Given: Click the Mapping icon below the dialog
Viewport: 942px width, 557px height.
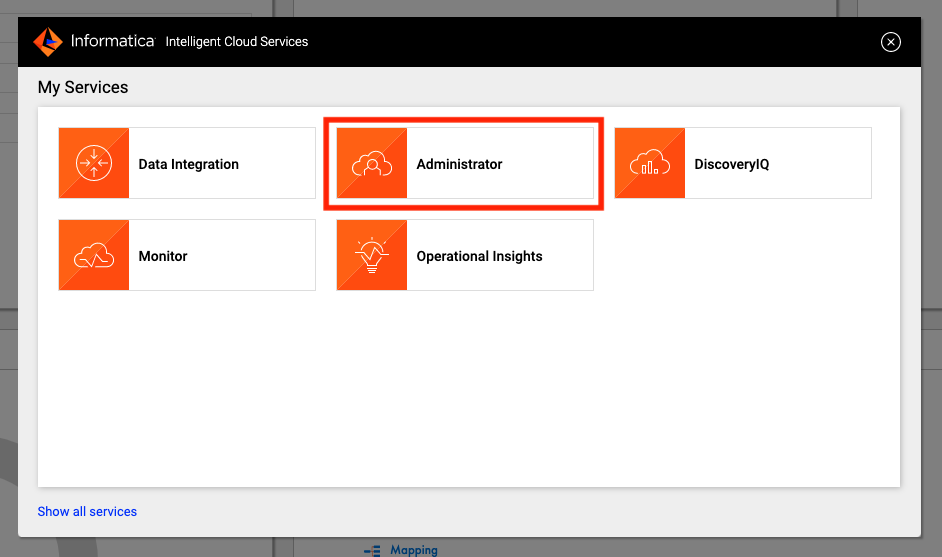Looking at the screenshot, I should [372, 550].
